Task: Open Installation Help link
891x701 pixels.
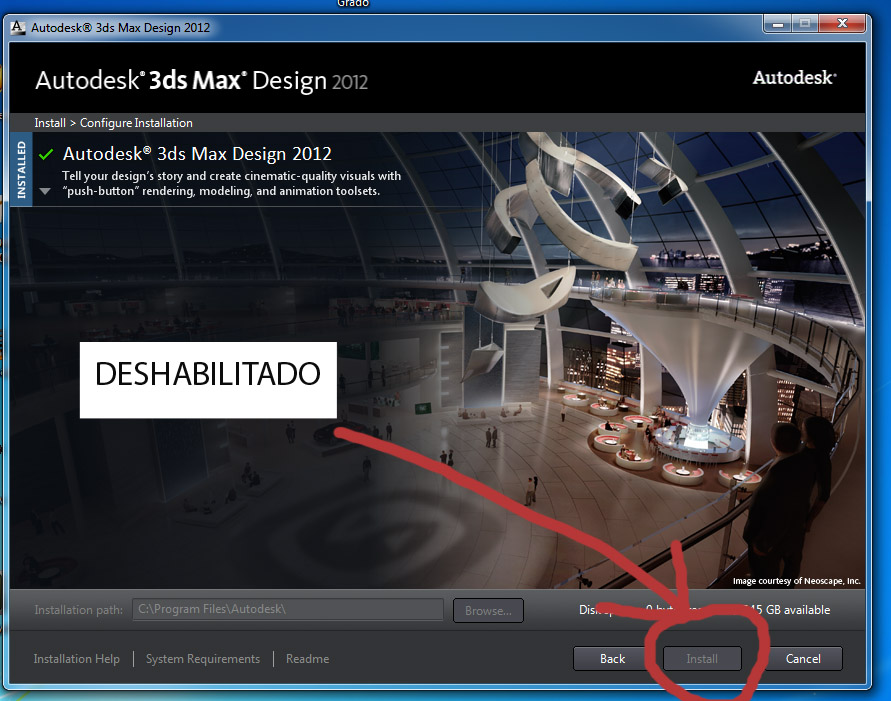Action: [77, 659]
